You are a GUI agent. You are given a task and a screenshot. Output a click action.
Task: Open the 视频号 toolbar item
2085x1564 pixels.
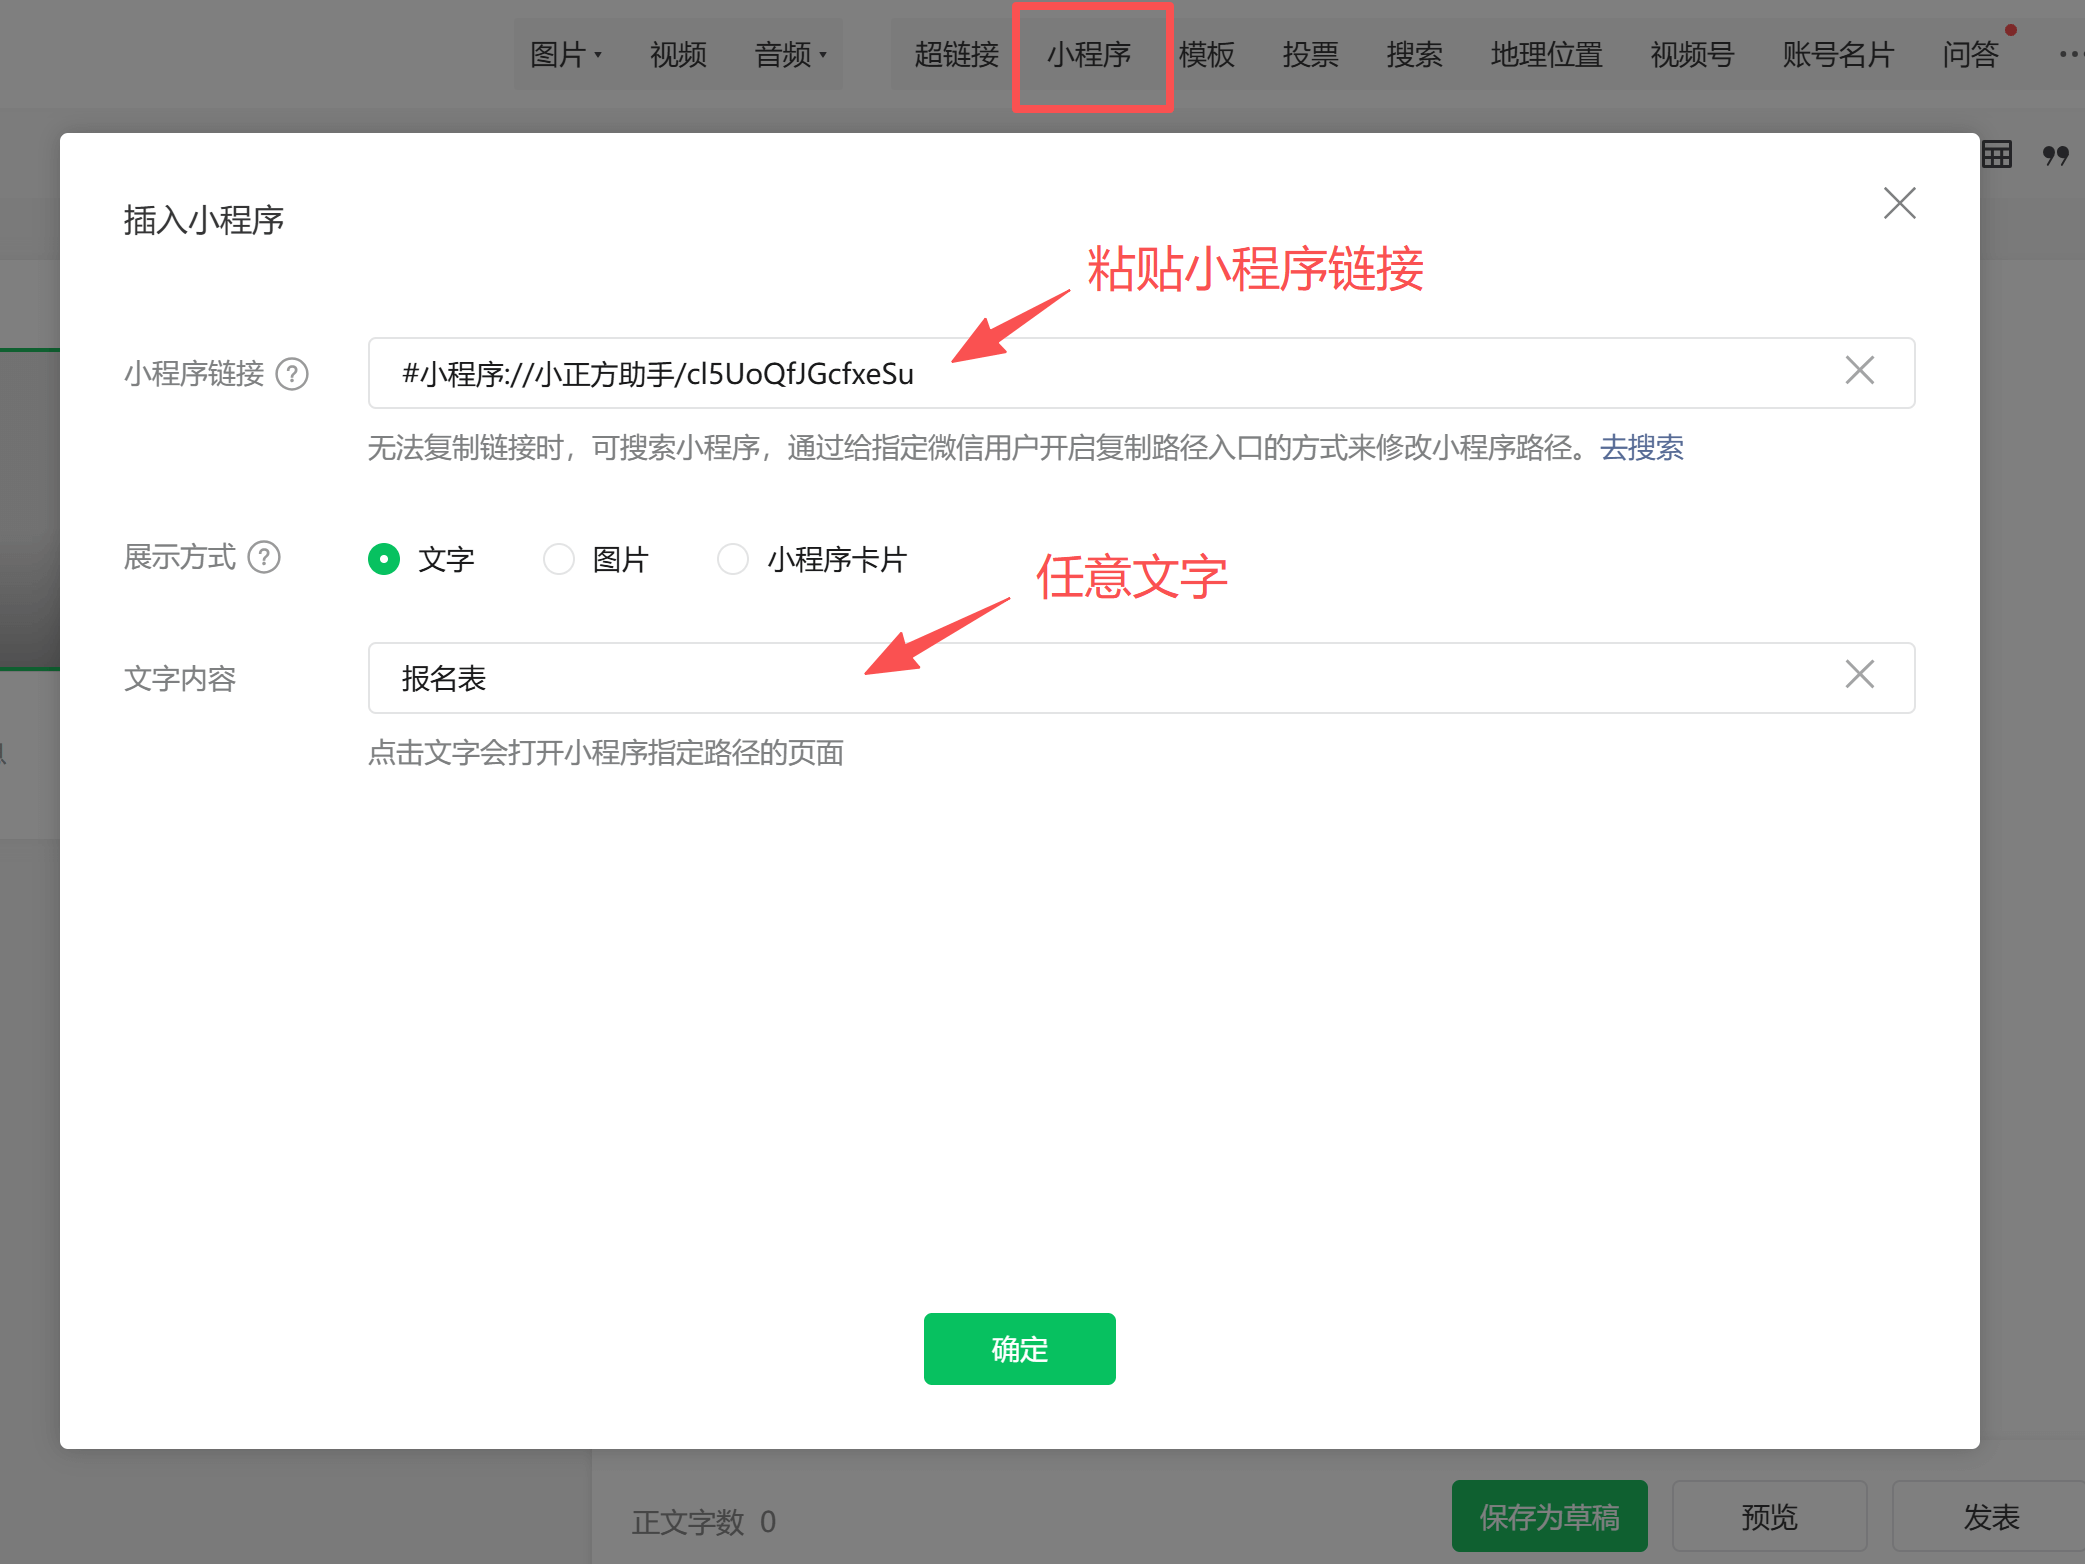(1692, 54)
